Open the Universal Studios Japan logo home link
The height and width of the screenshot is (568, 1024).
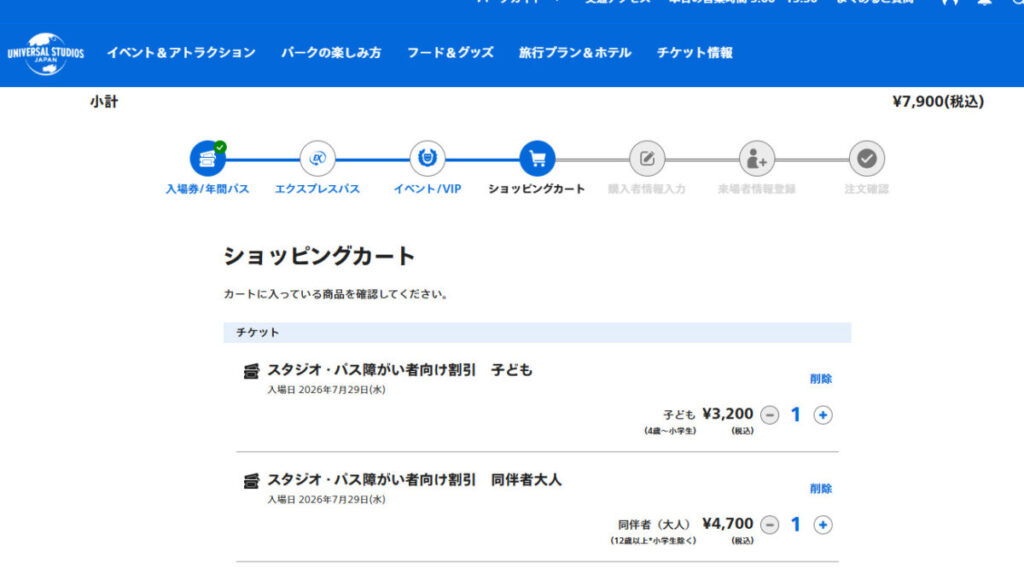[46, 54]
